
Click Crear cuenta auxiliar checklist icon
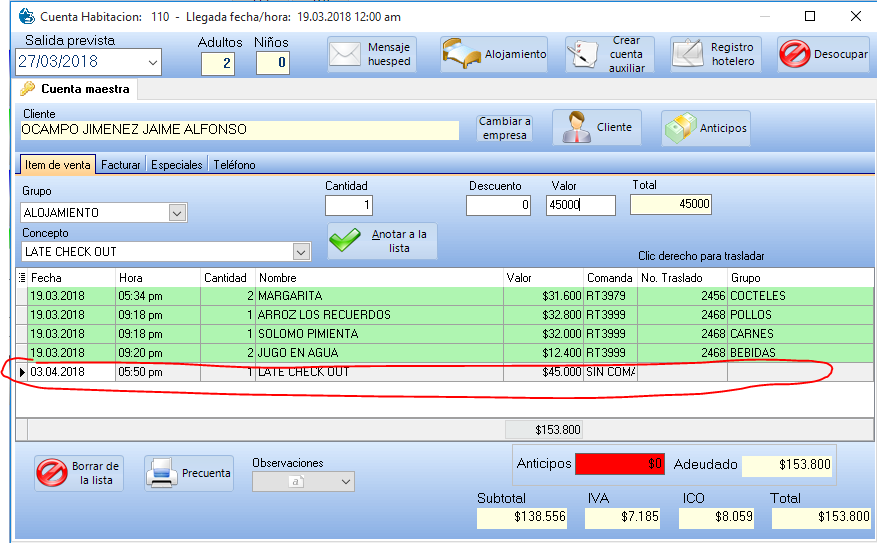tap(582, 55)
